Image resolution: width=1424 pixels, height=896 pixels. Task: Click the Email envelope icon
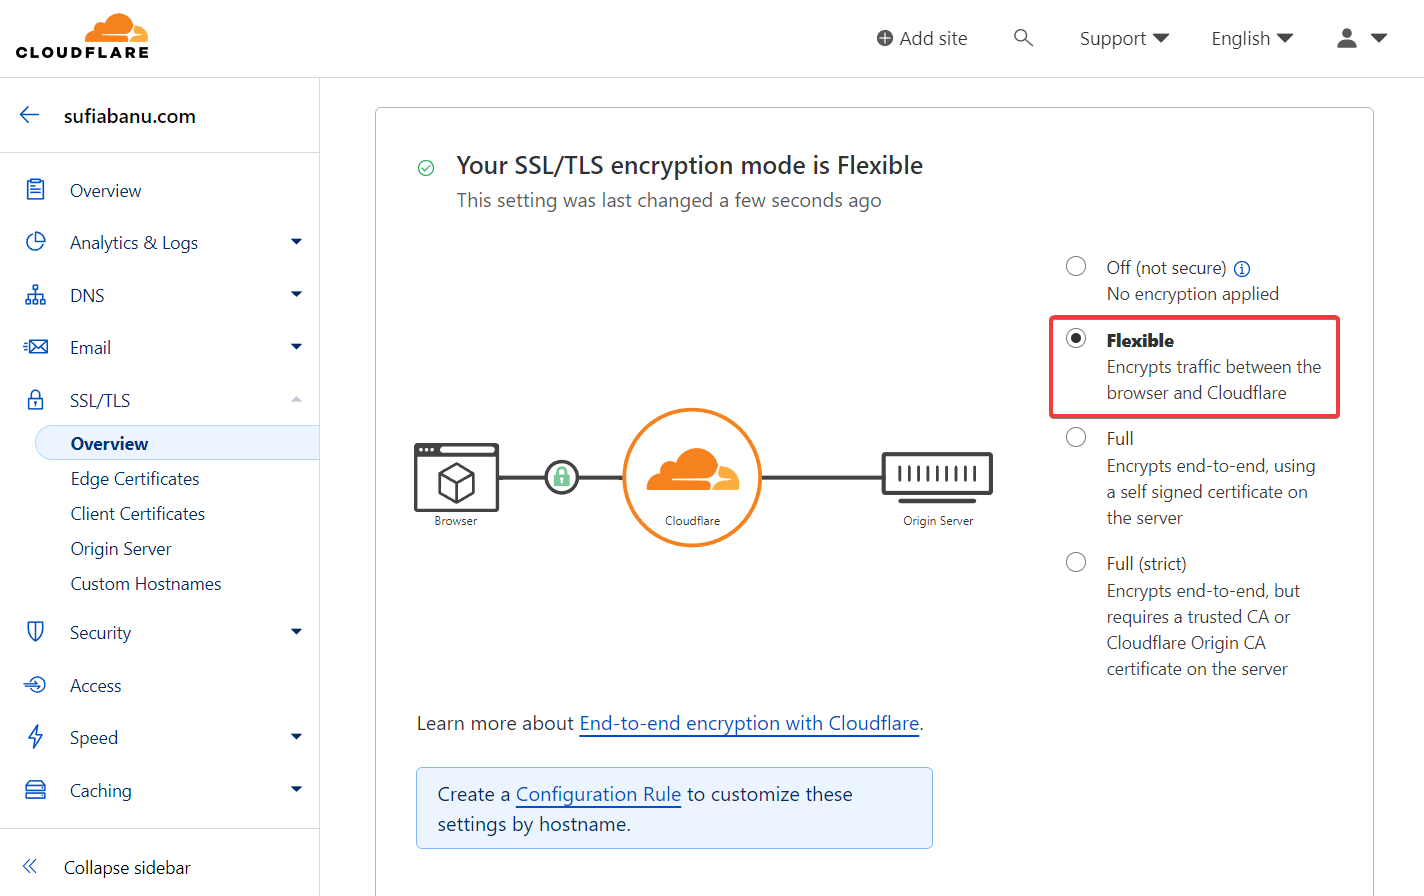(36, 347)
